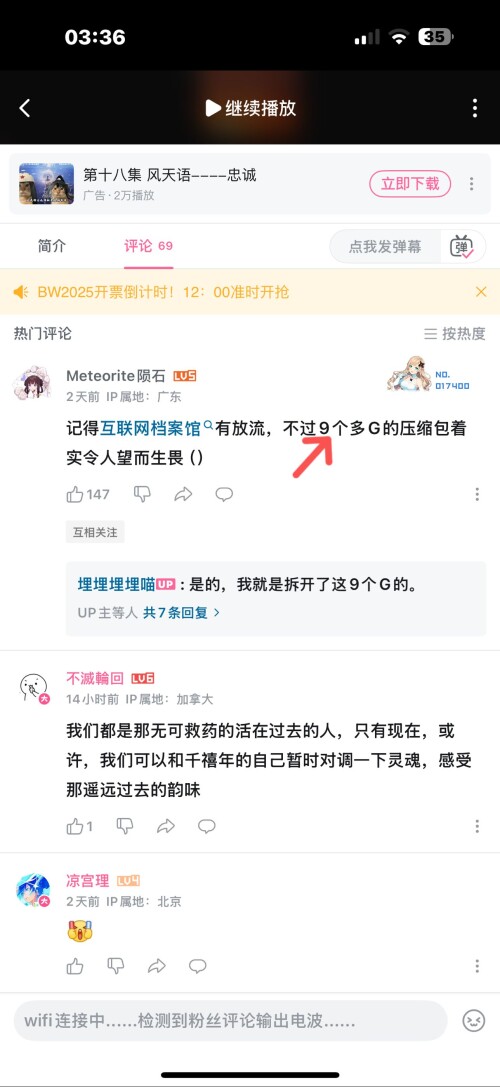The width and height of the screenshot is (500, 1087).
Task: Share Meteorite陨石's comment via arrow icon
Action: click(183, 494)
